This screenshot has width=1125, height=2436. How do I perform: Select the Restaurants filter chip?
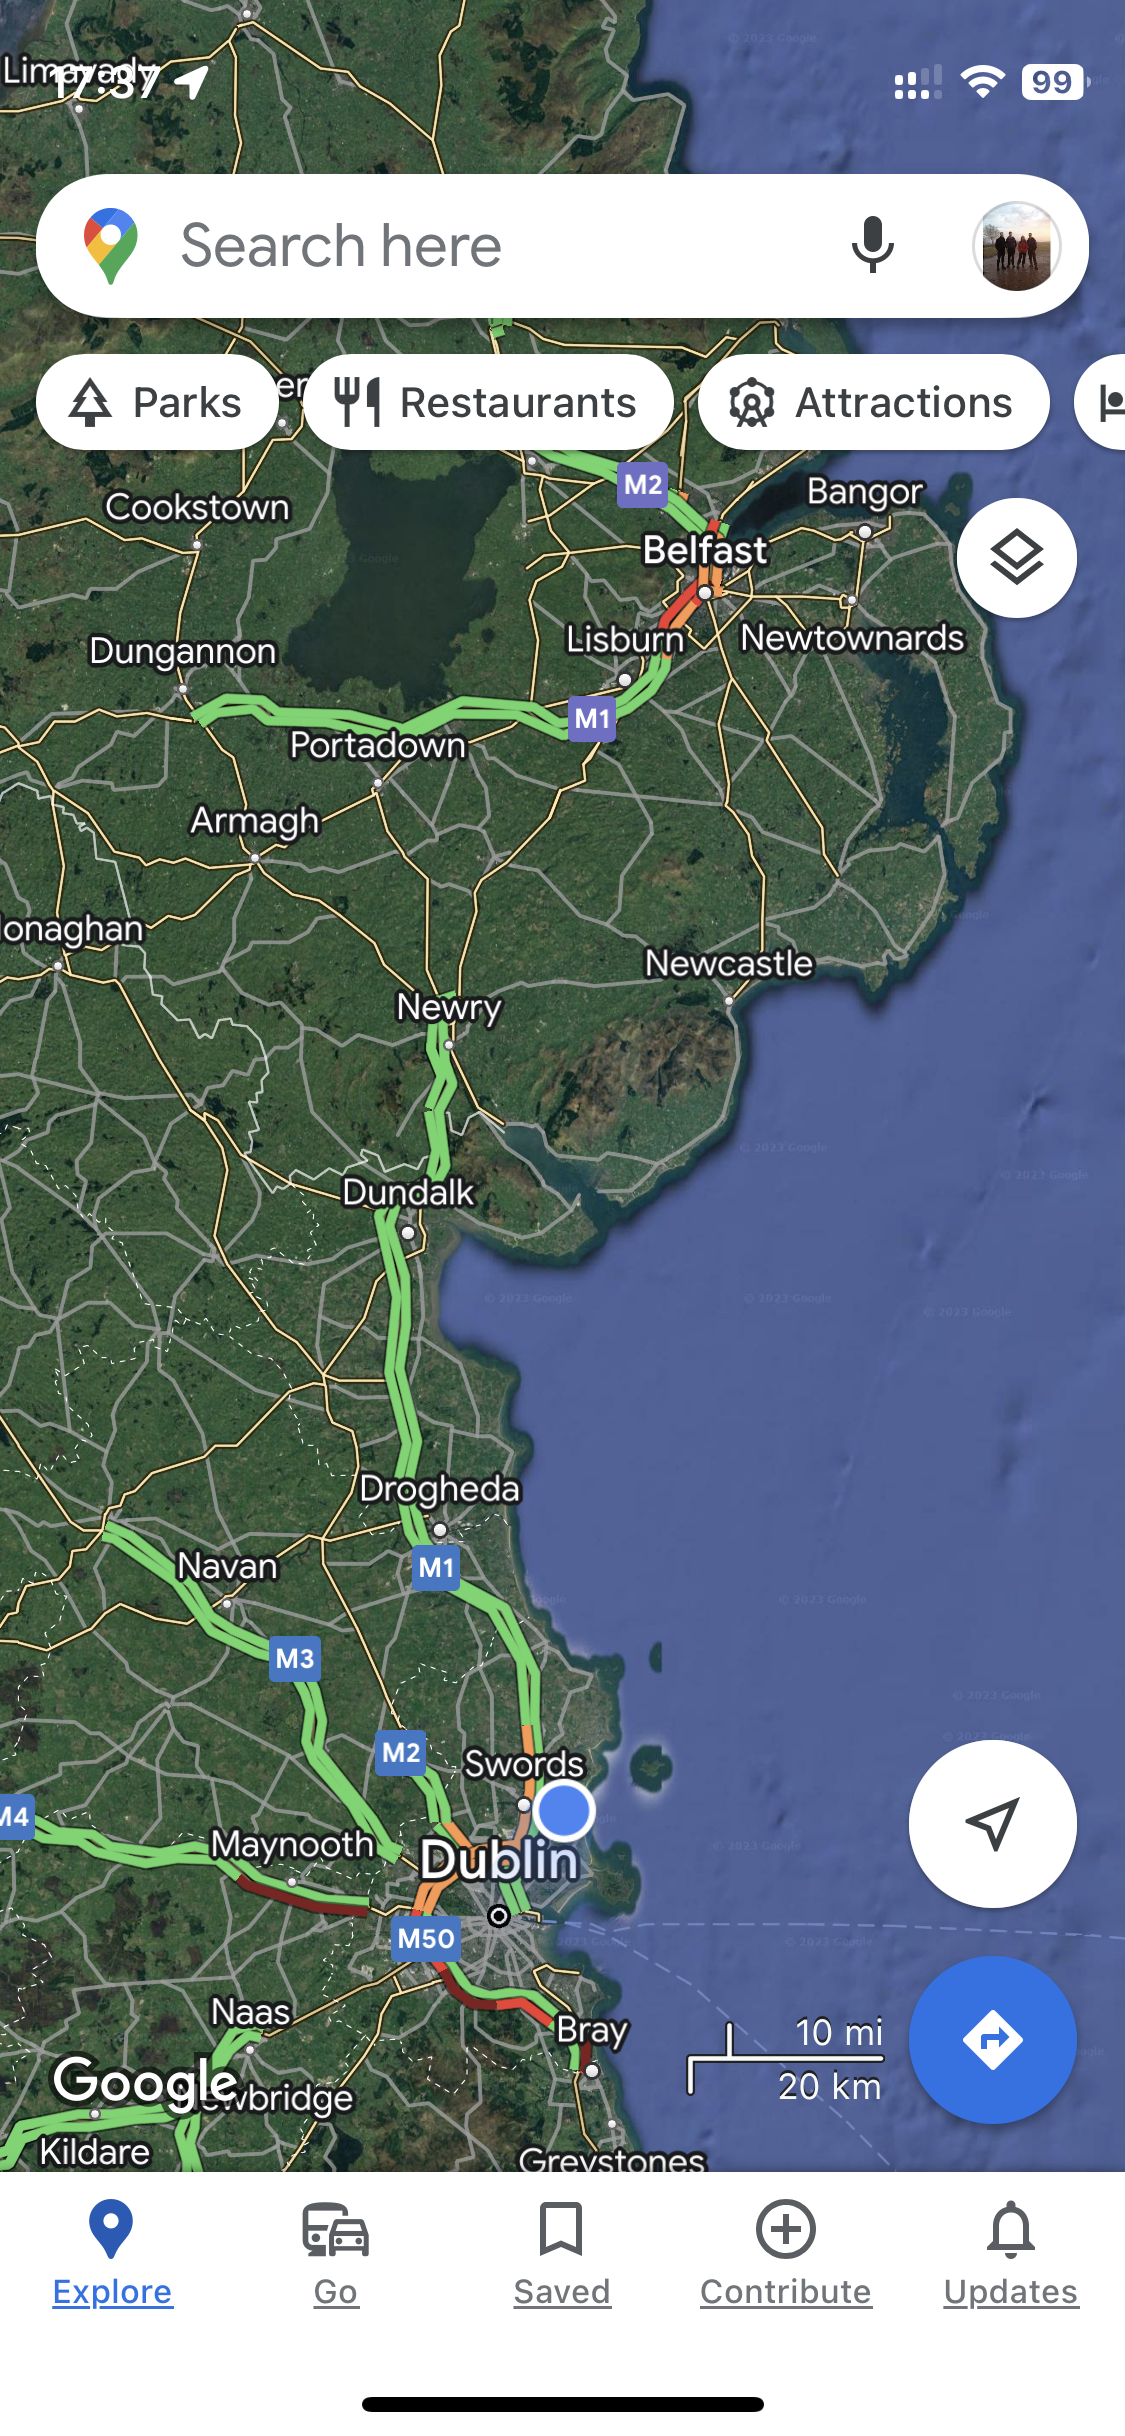coord(488,403)
